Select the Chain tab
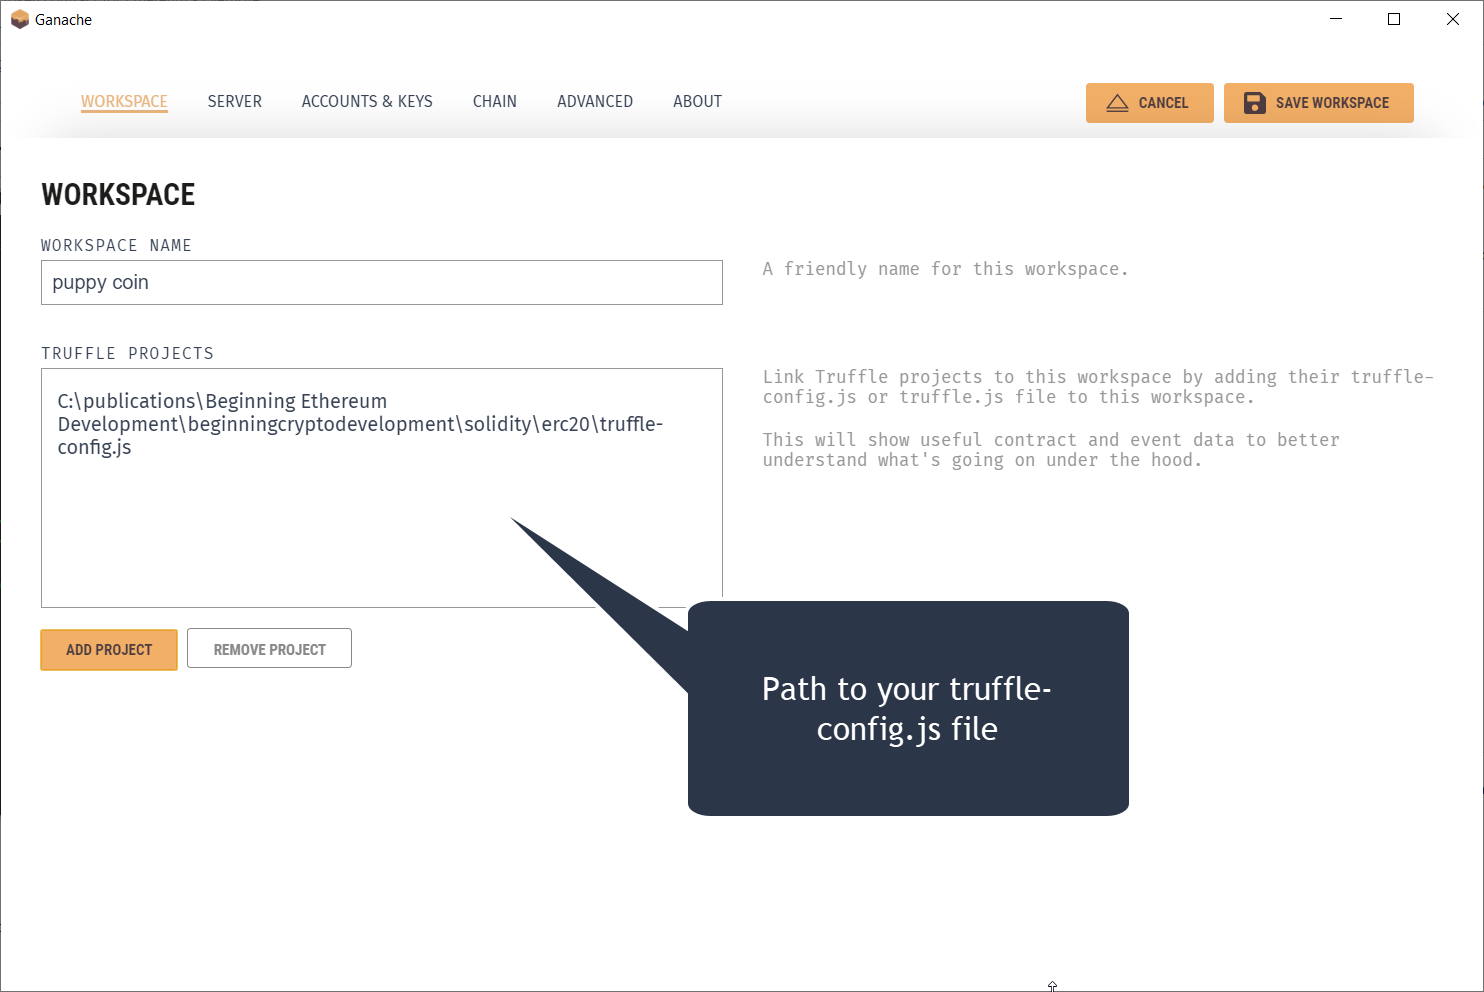The width and height of the screenshot is (1484, 992). pyautogui.click(x=494, y=102)
